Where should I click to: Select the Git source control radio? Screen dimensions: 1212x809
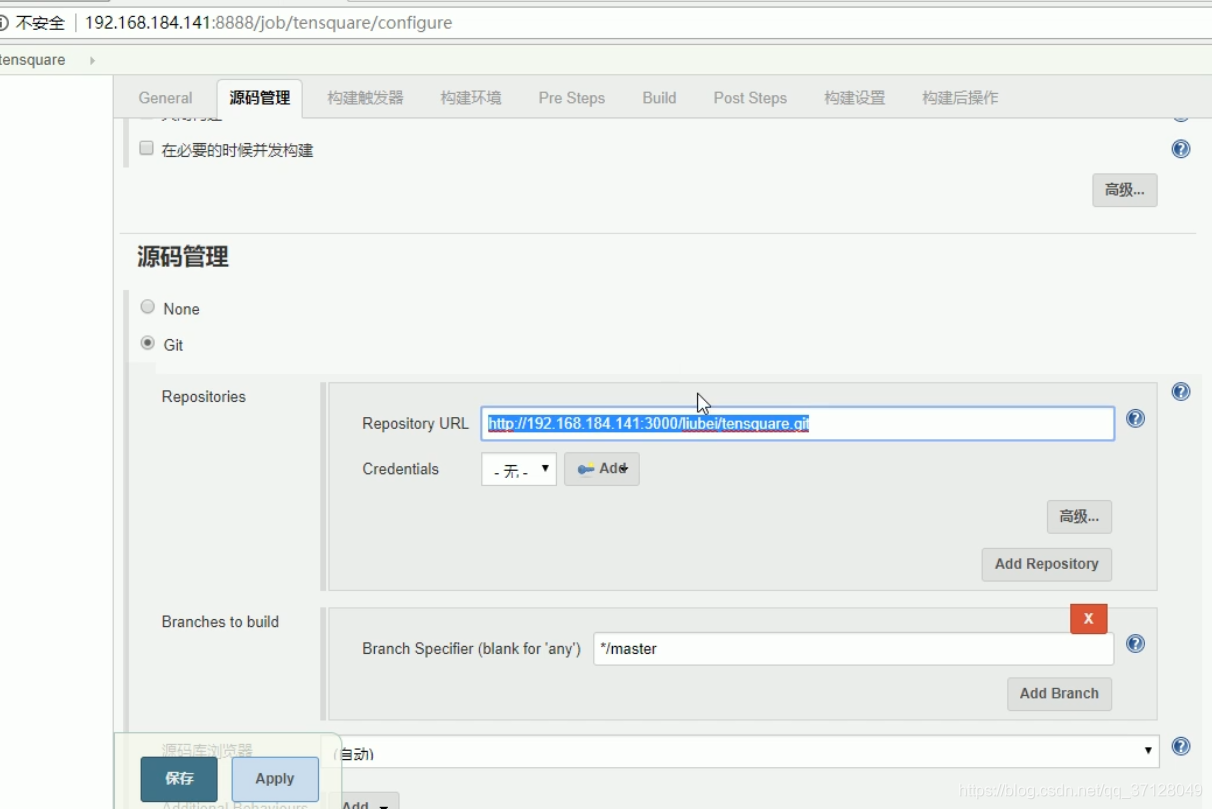point(148,343)
